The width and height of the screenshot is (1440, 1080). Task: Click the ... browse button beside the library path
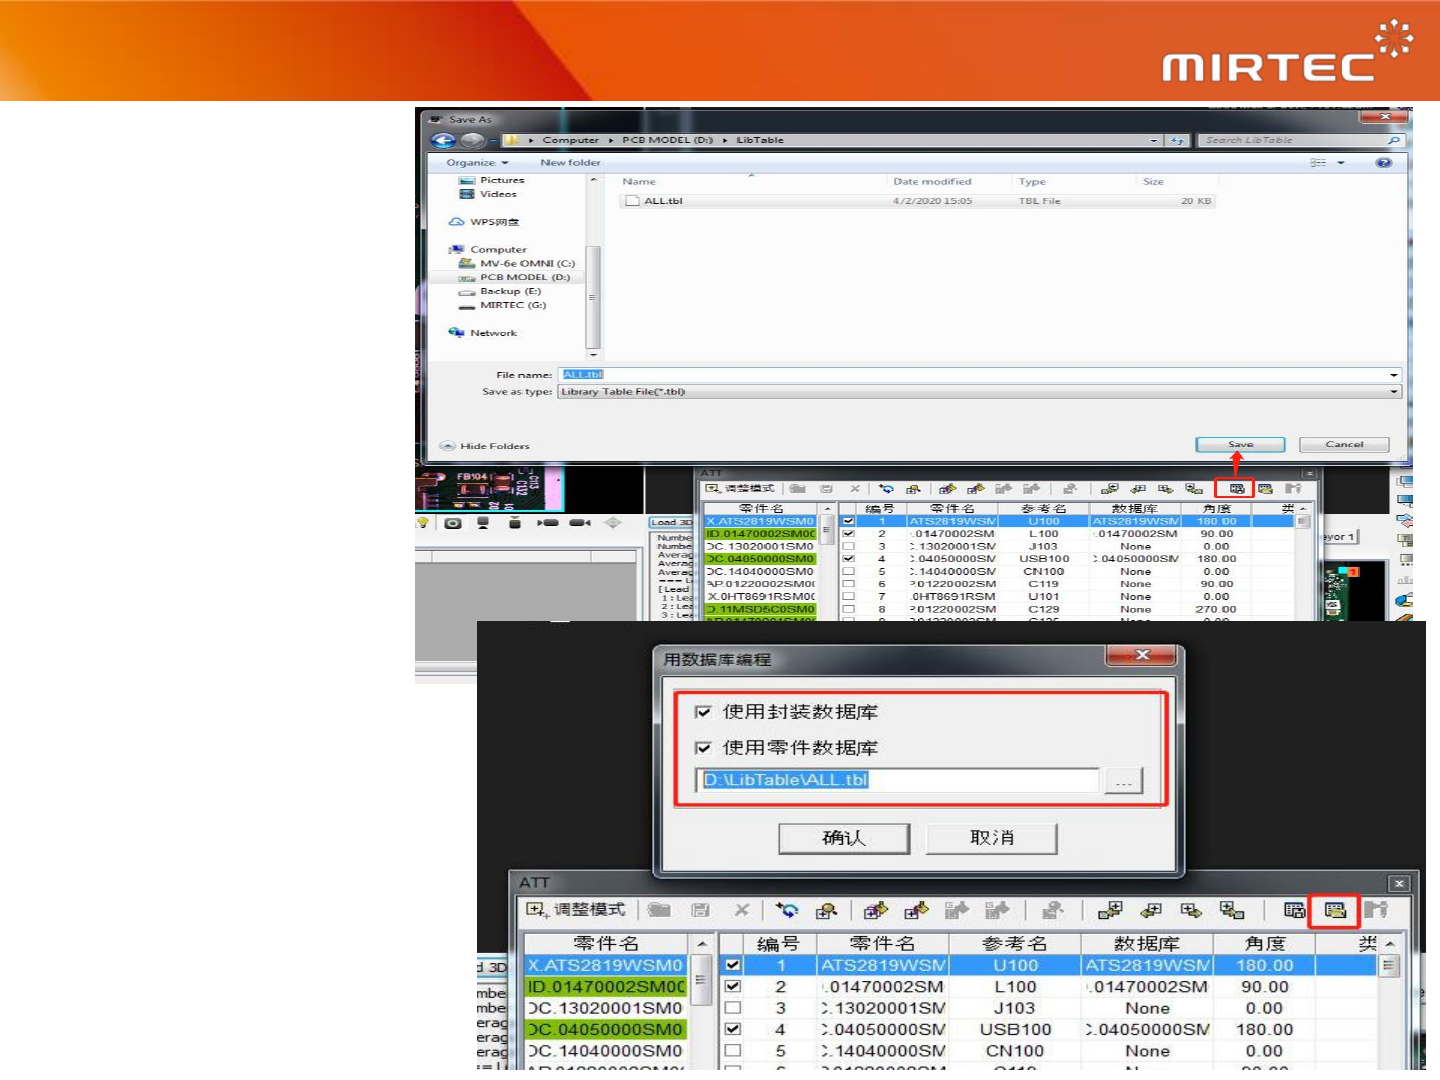1123,781
